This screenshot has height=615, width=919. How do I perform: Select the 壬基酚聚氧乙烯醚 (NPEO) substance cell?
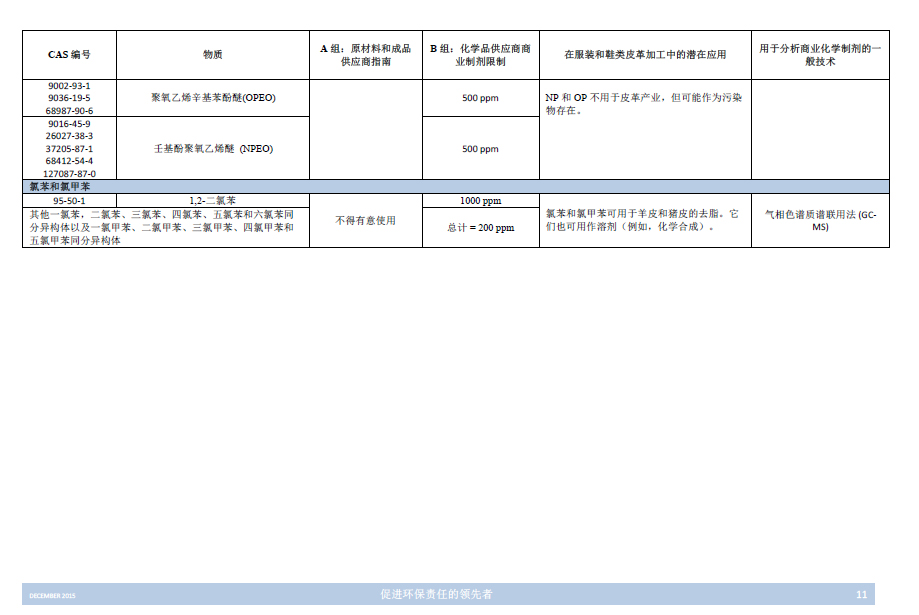coord(212,148)
